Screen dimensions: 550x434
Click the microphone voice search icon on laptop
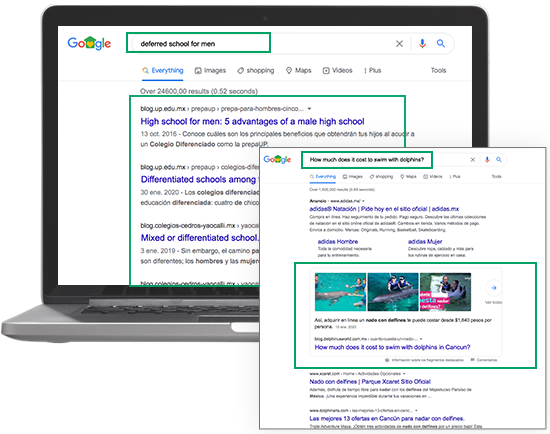click(422, 44)
